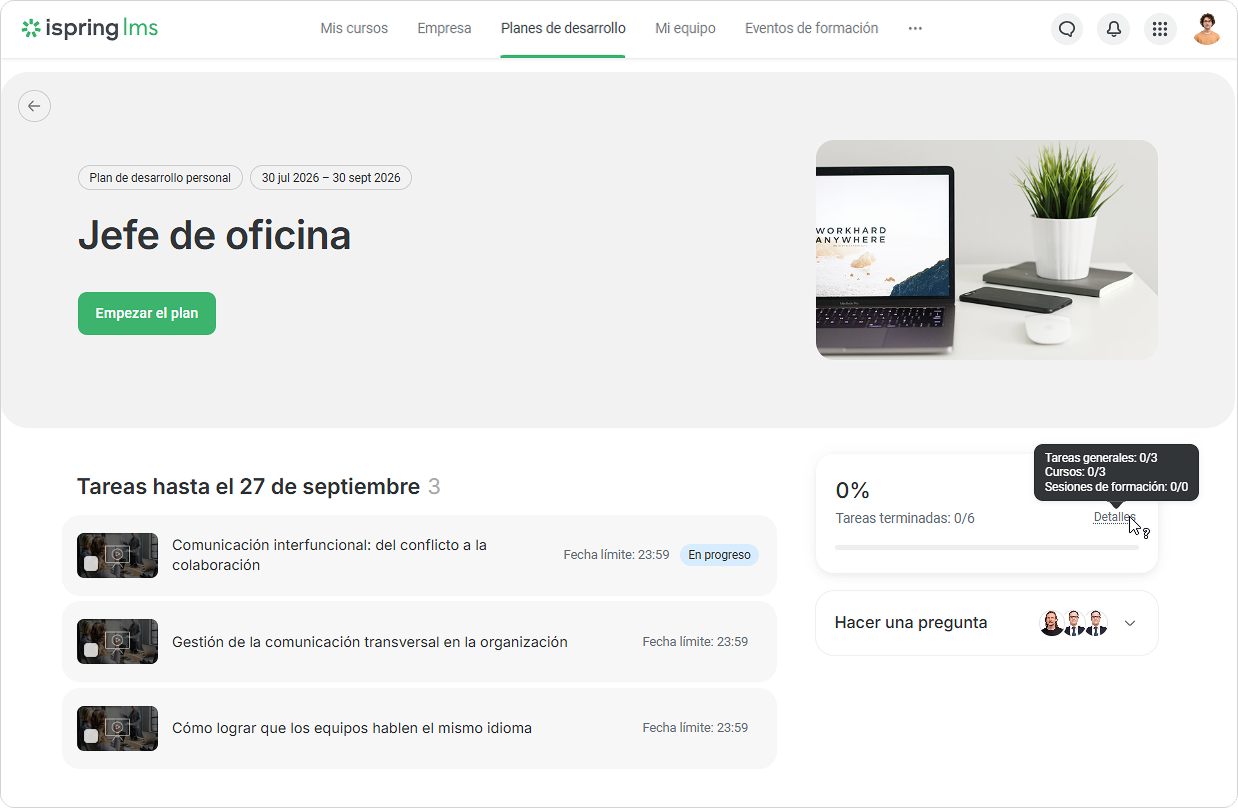
Task: Click the team avatars beside Hacer una pregunta
Action: [x=1074, y=623]
